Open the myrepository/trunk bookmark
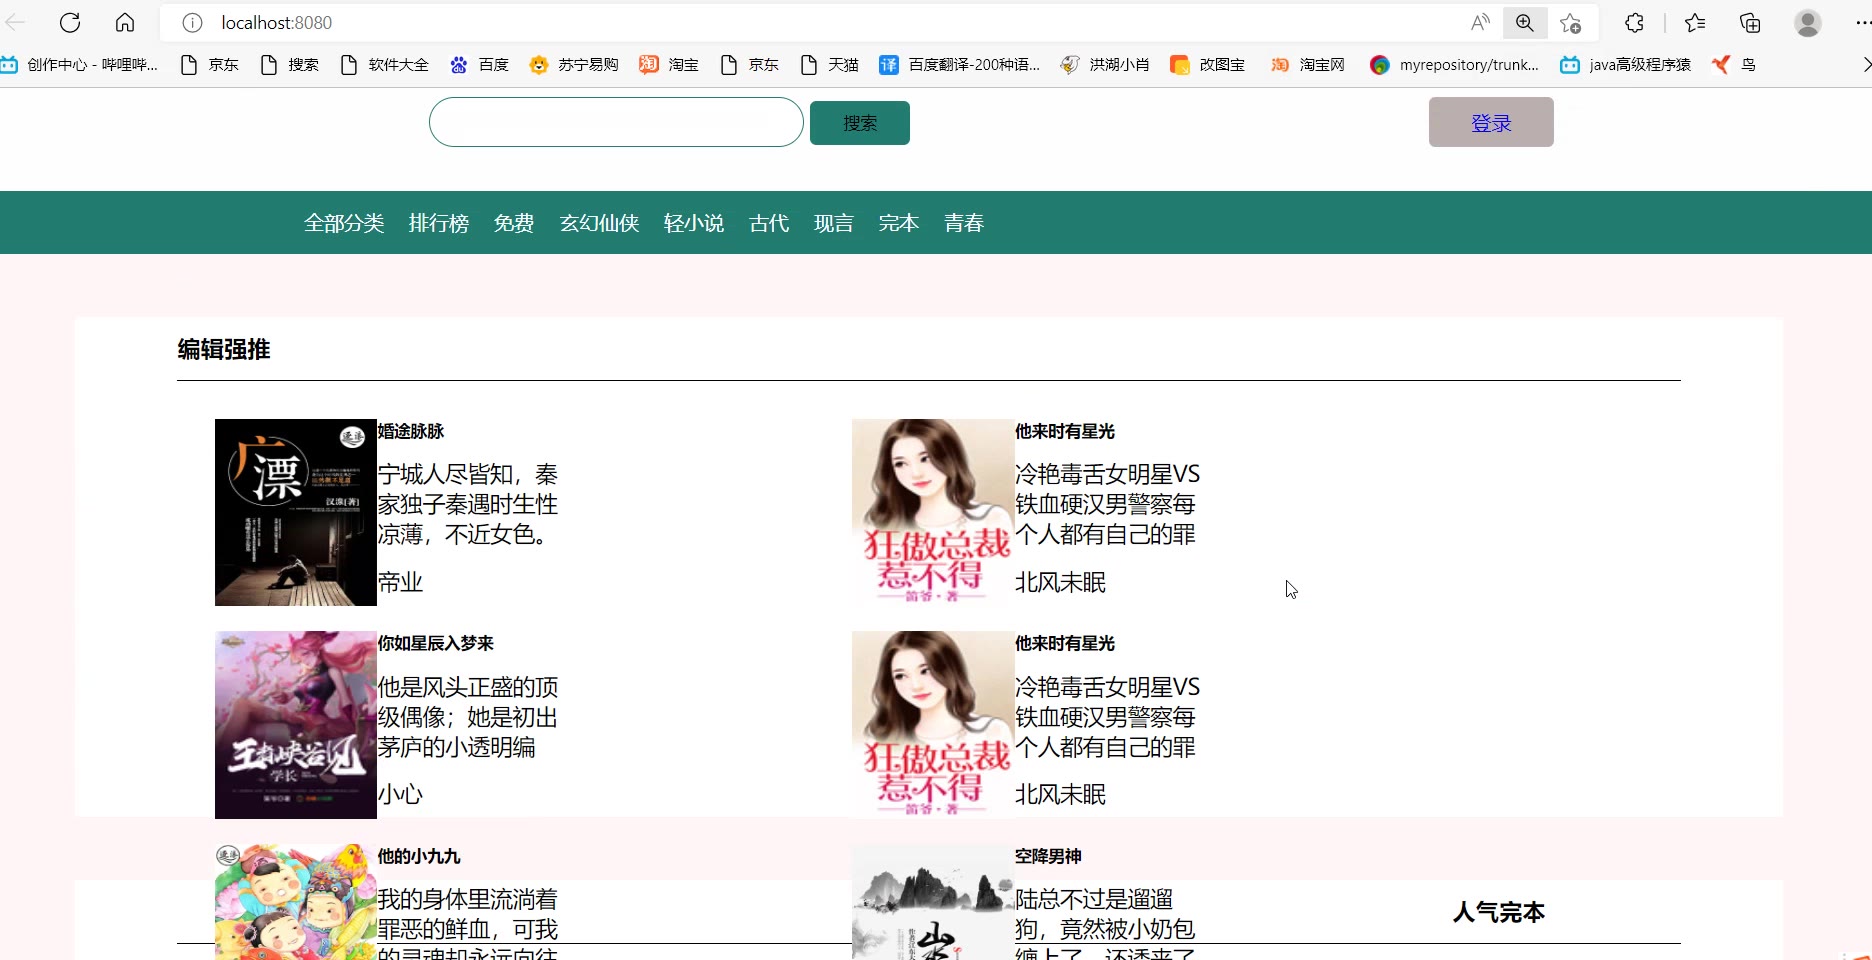 click(x=1455, y=65)
